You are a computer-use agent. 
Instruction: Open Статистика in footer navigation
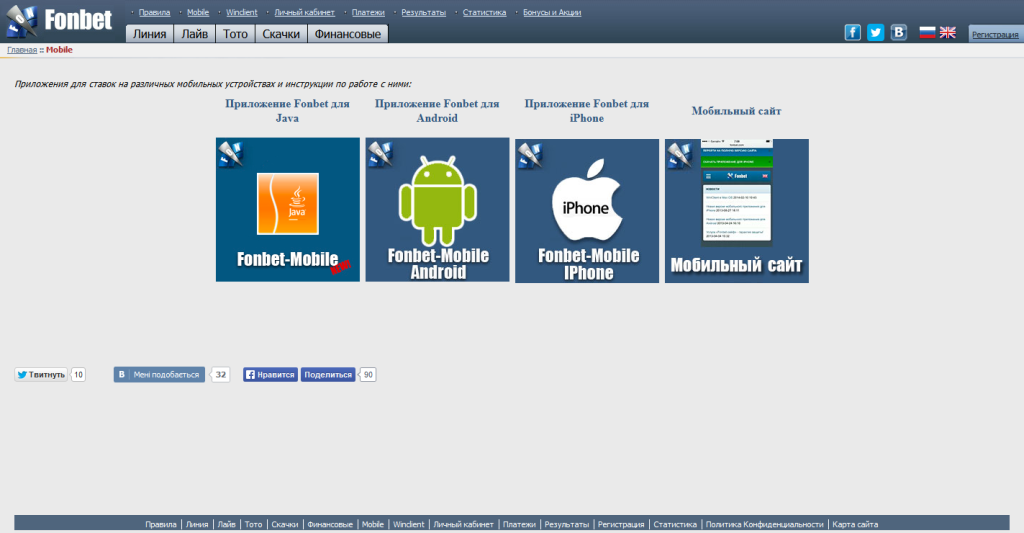click(675, 525)
